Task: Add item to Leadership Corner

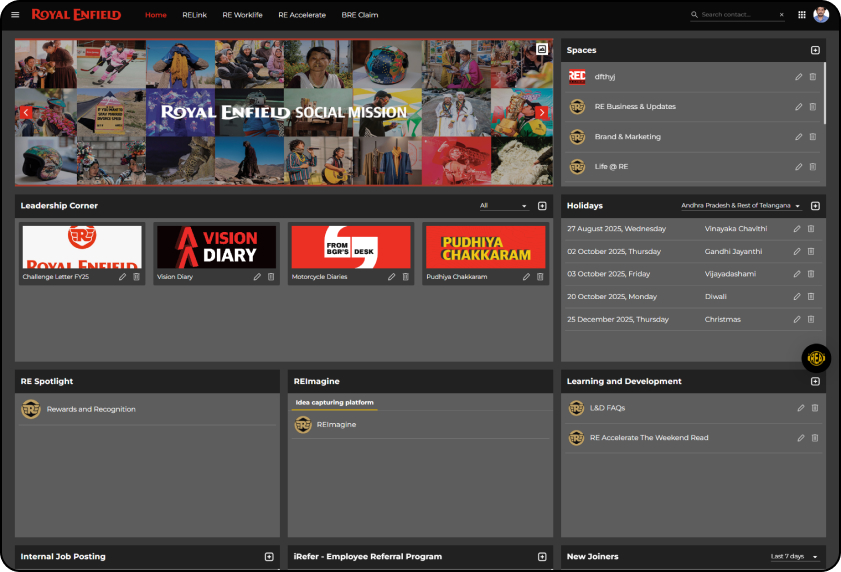Action: [x=542, y=206]
